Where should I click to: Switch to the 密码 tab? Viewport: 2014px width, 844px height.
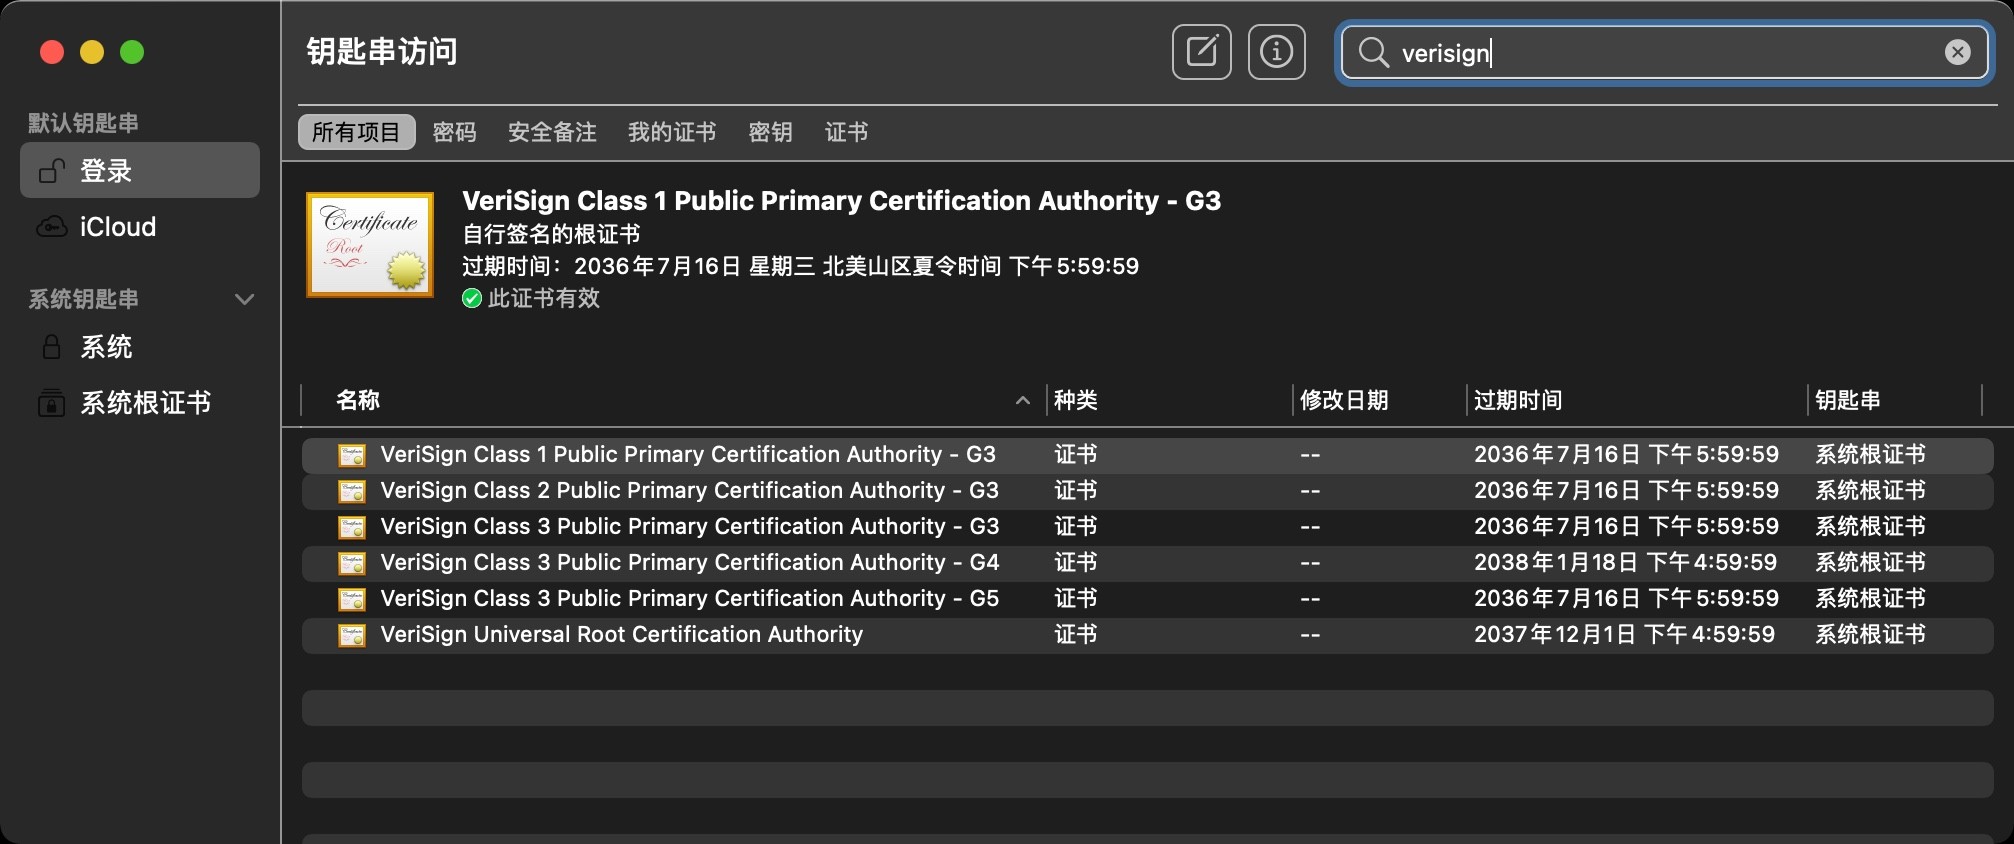pos(454,132)
